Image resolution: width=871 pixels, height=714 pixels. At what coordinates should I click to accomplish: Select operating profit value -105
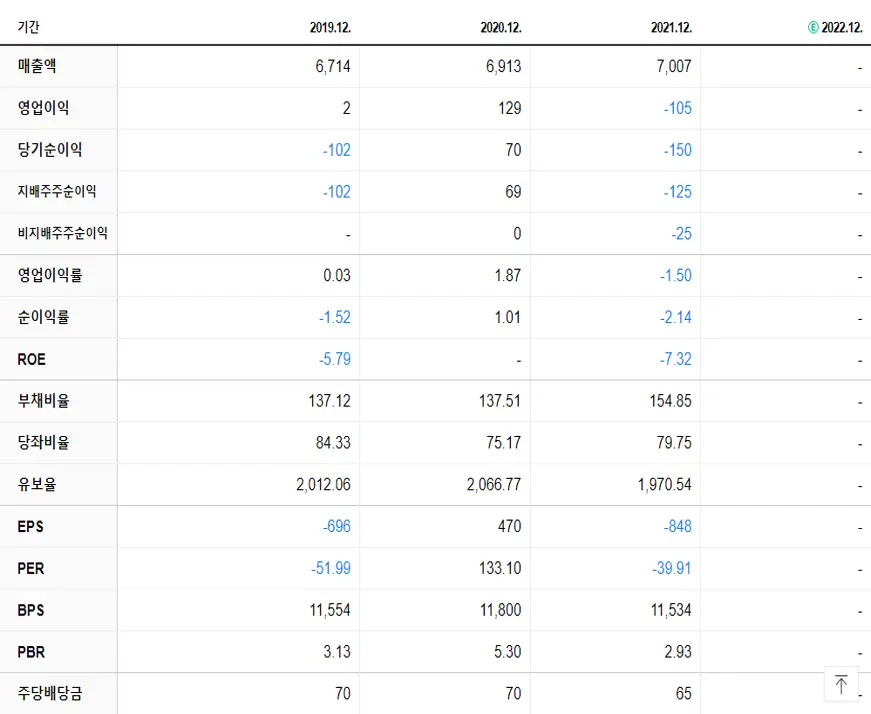[678, 108]
